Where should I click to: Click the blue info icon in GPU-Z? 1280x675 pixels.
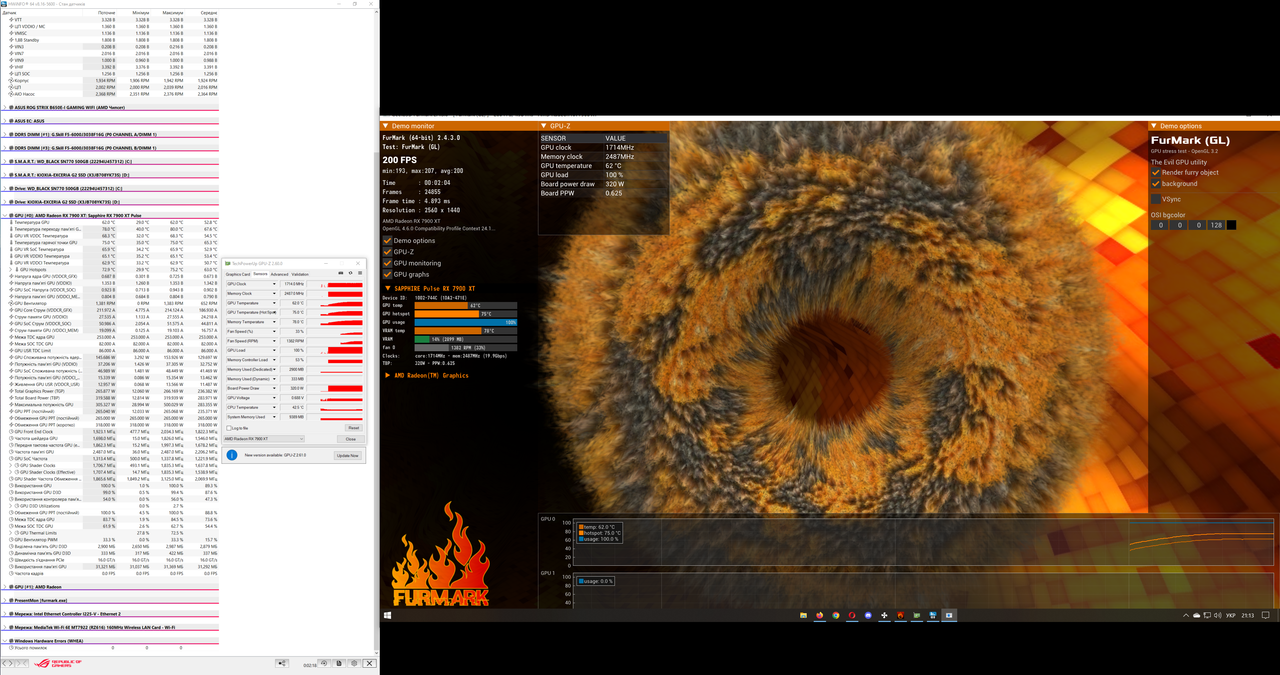(232, 455)
